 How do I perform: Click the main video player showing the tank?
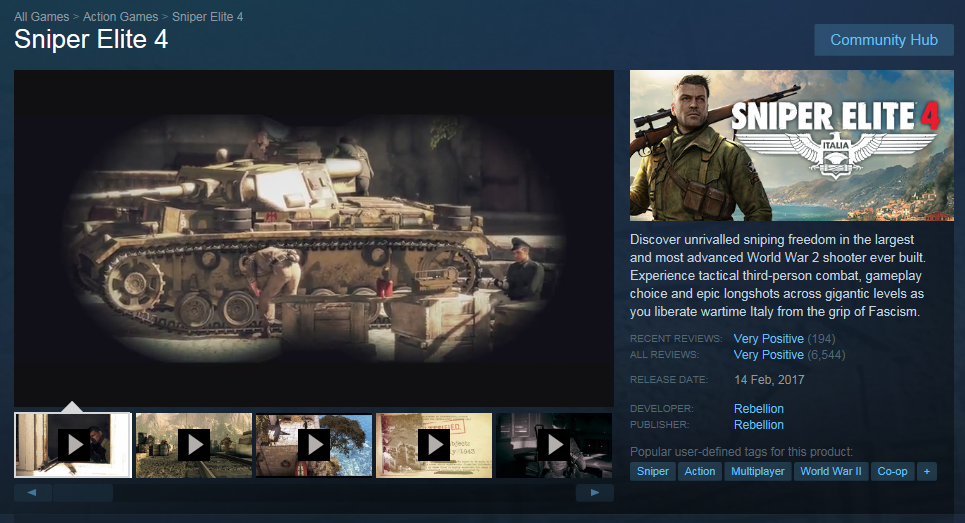click(314, 238)
